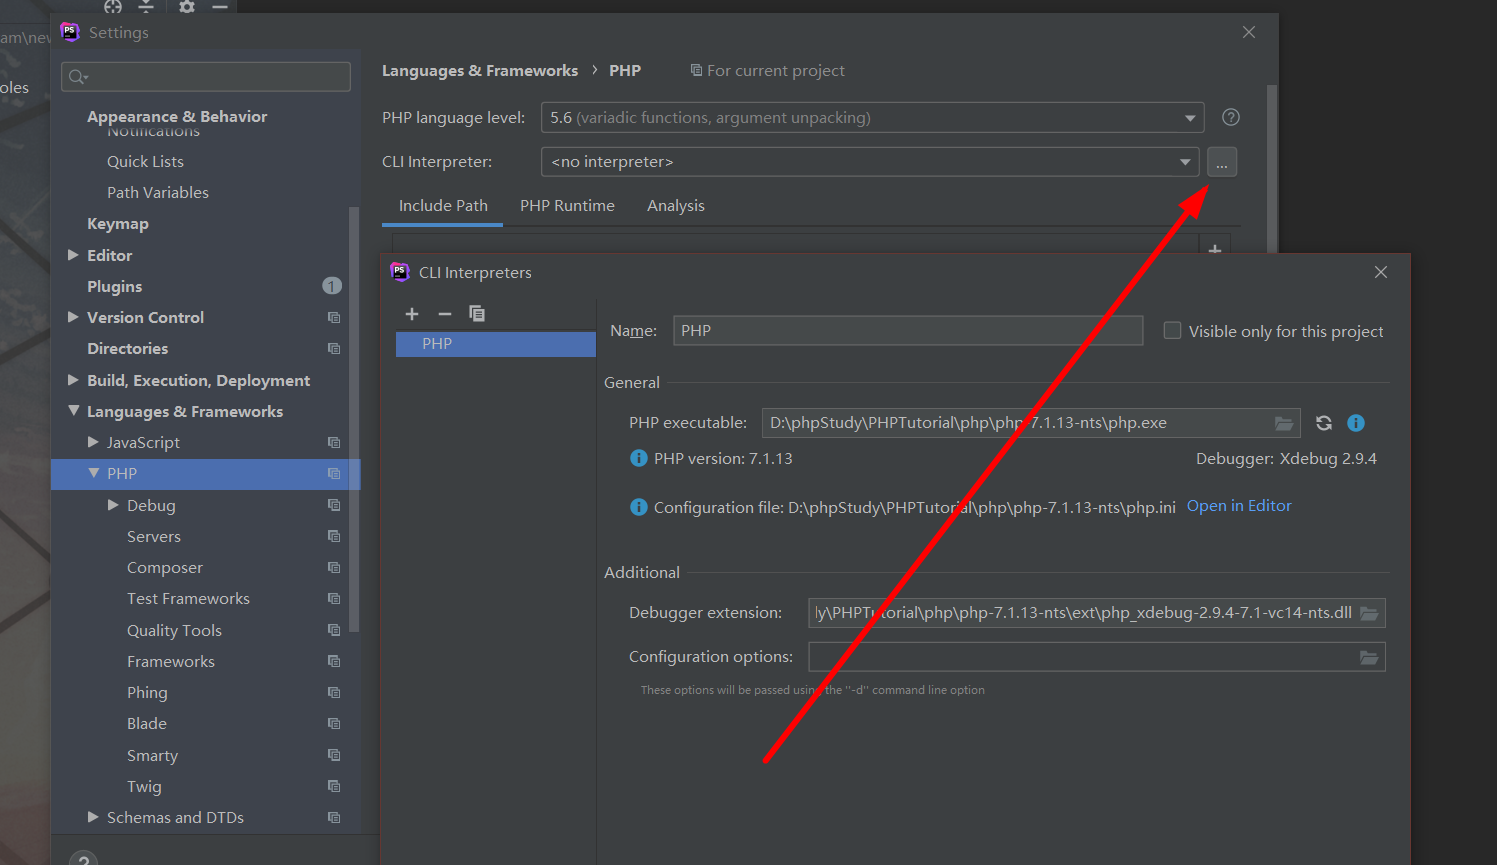Screen dimensions: 1497x865
Task: Show phpinfo via blue info icon
Action: point(1356,423)
